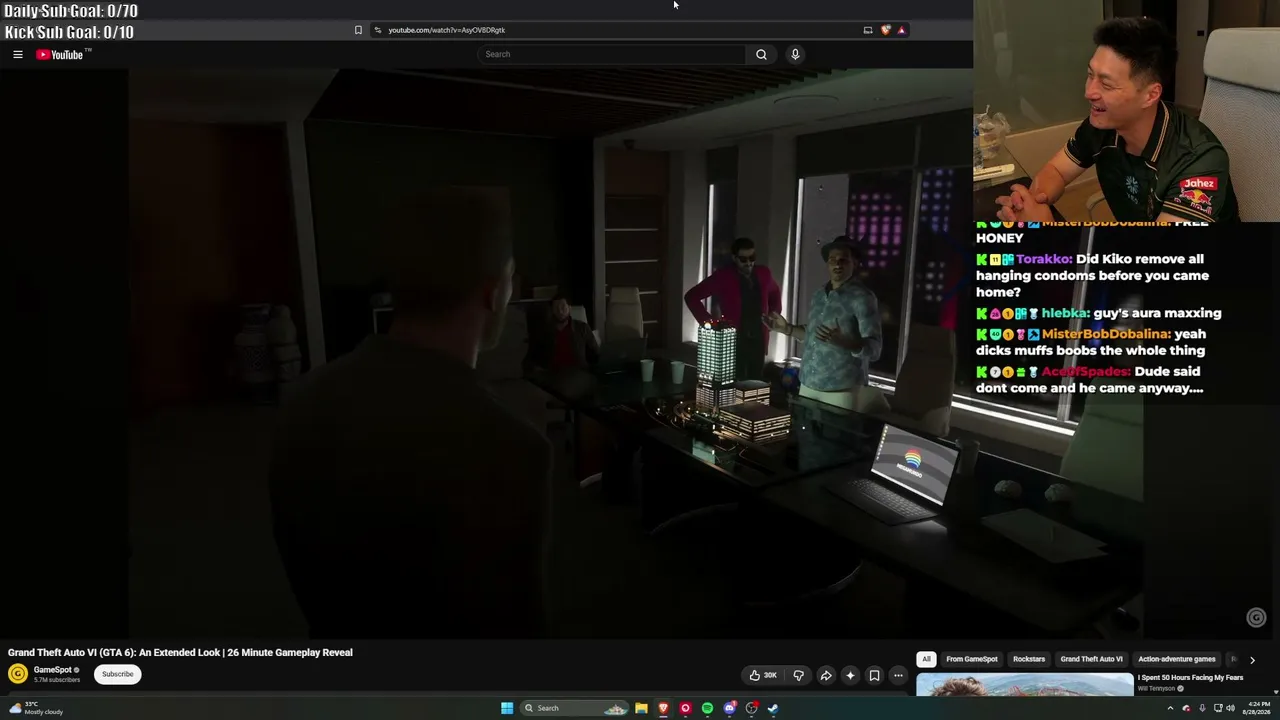Open the recommended video thumbnail

click(1025, 685)
